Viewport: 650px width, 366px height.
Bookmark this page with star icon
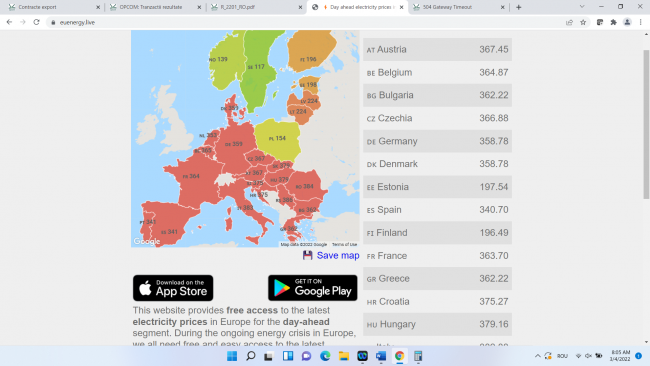583,22
